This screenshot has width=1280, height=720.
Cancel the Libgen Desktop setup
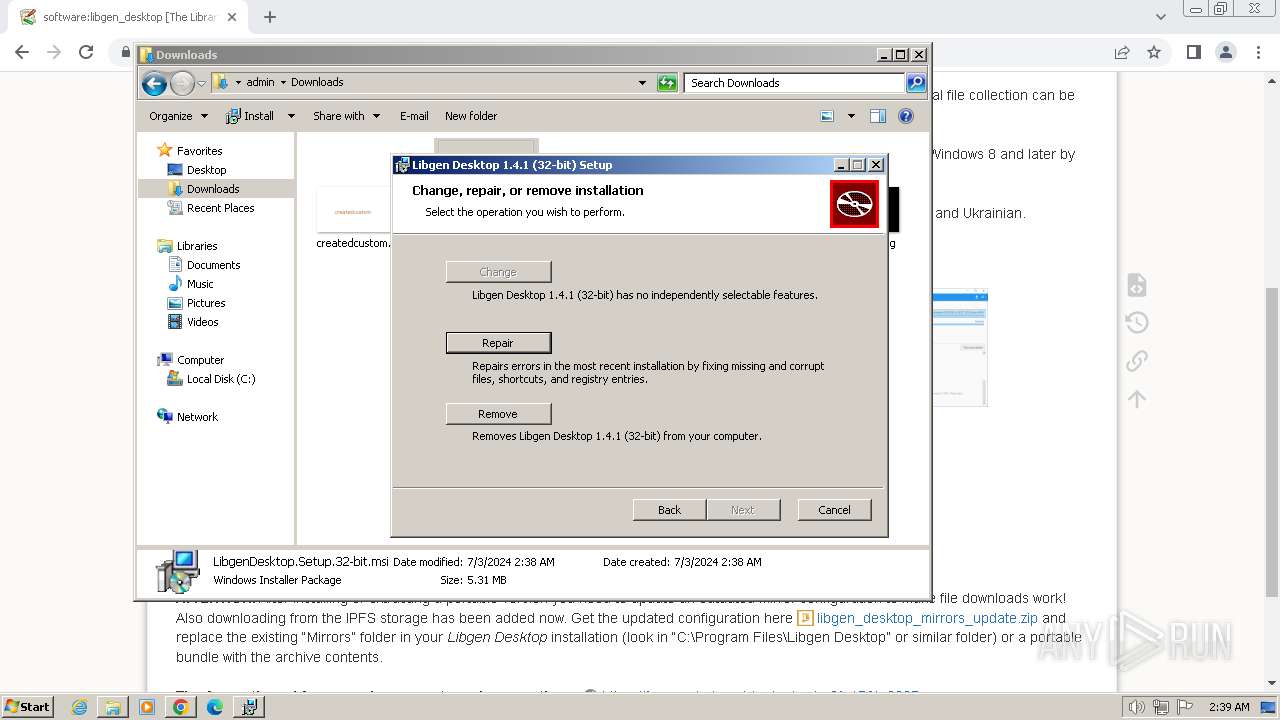pos(834,510)
